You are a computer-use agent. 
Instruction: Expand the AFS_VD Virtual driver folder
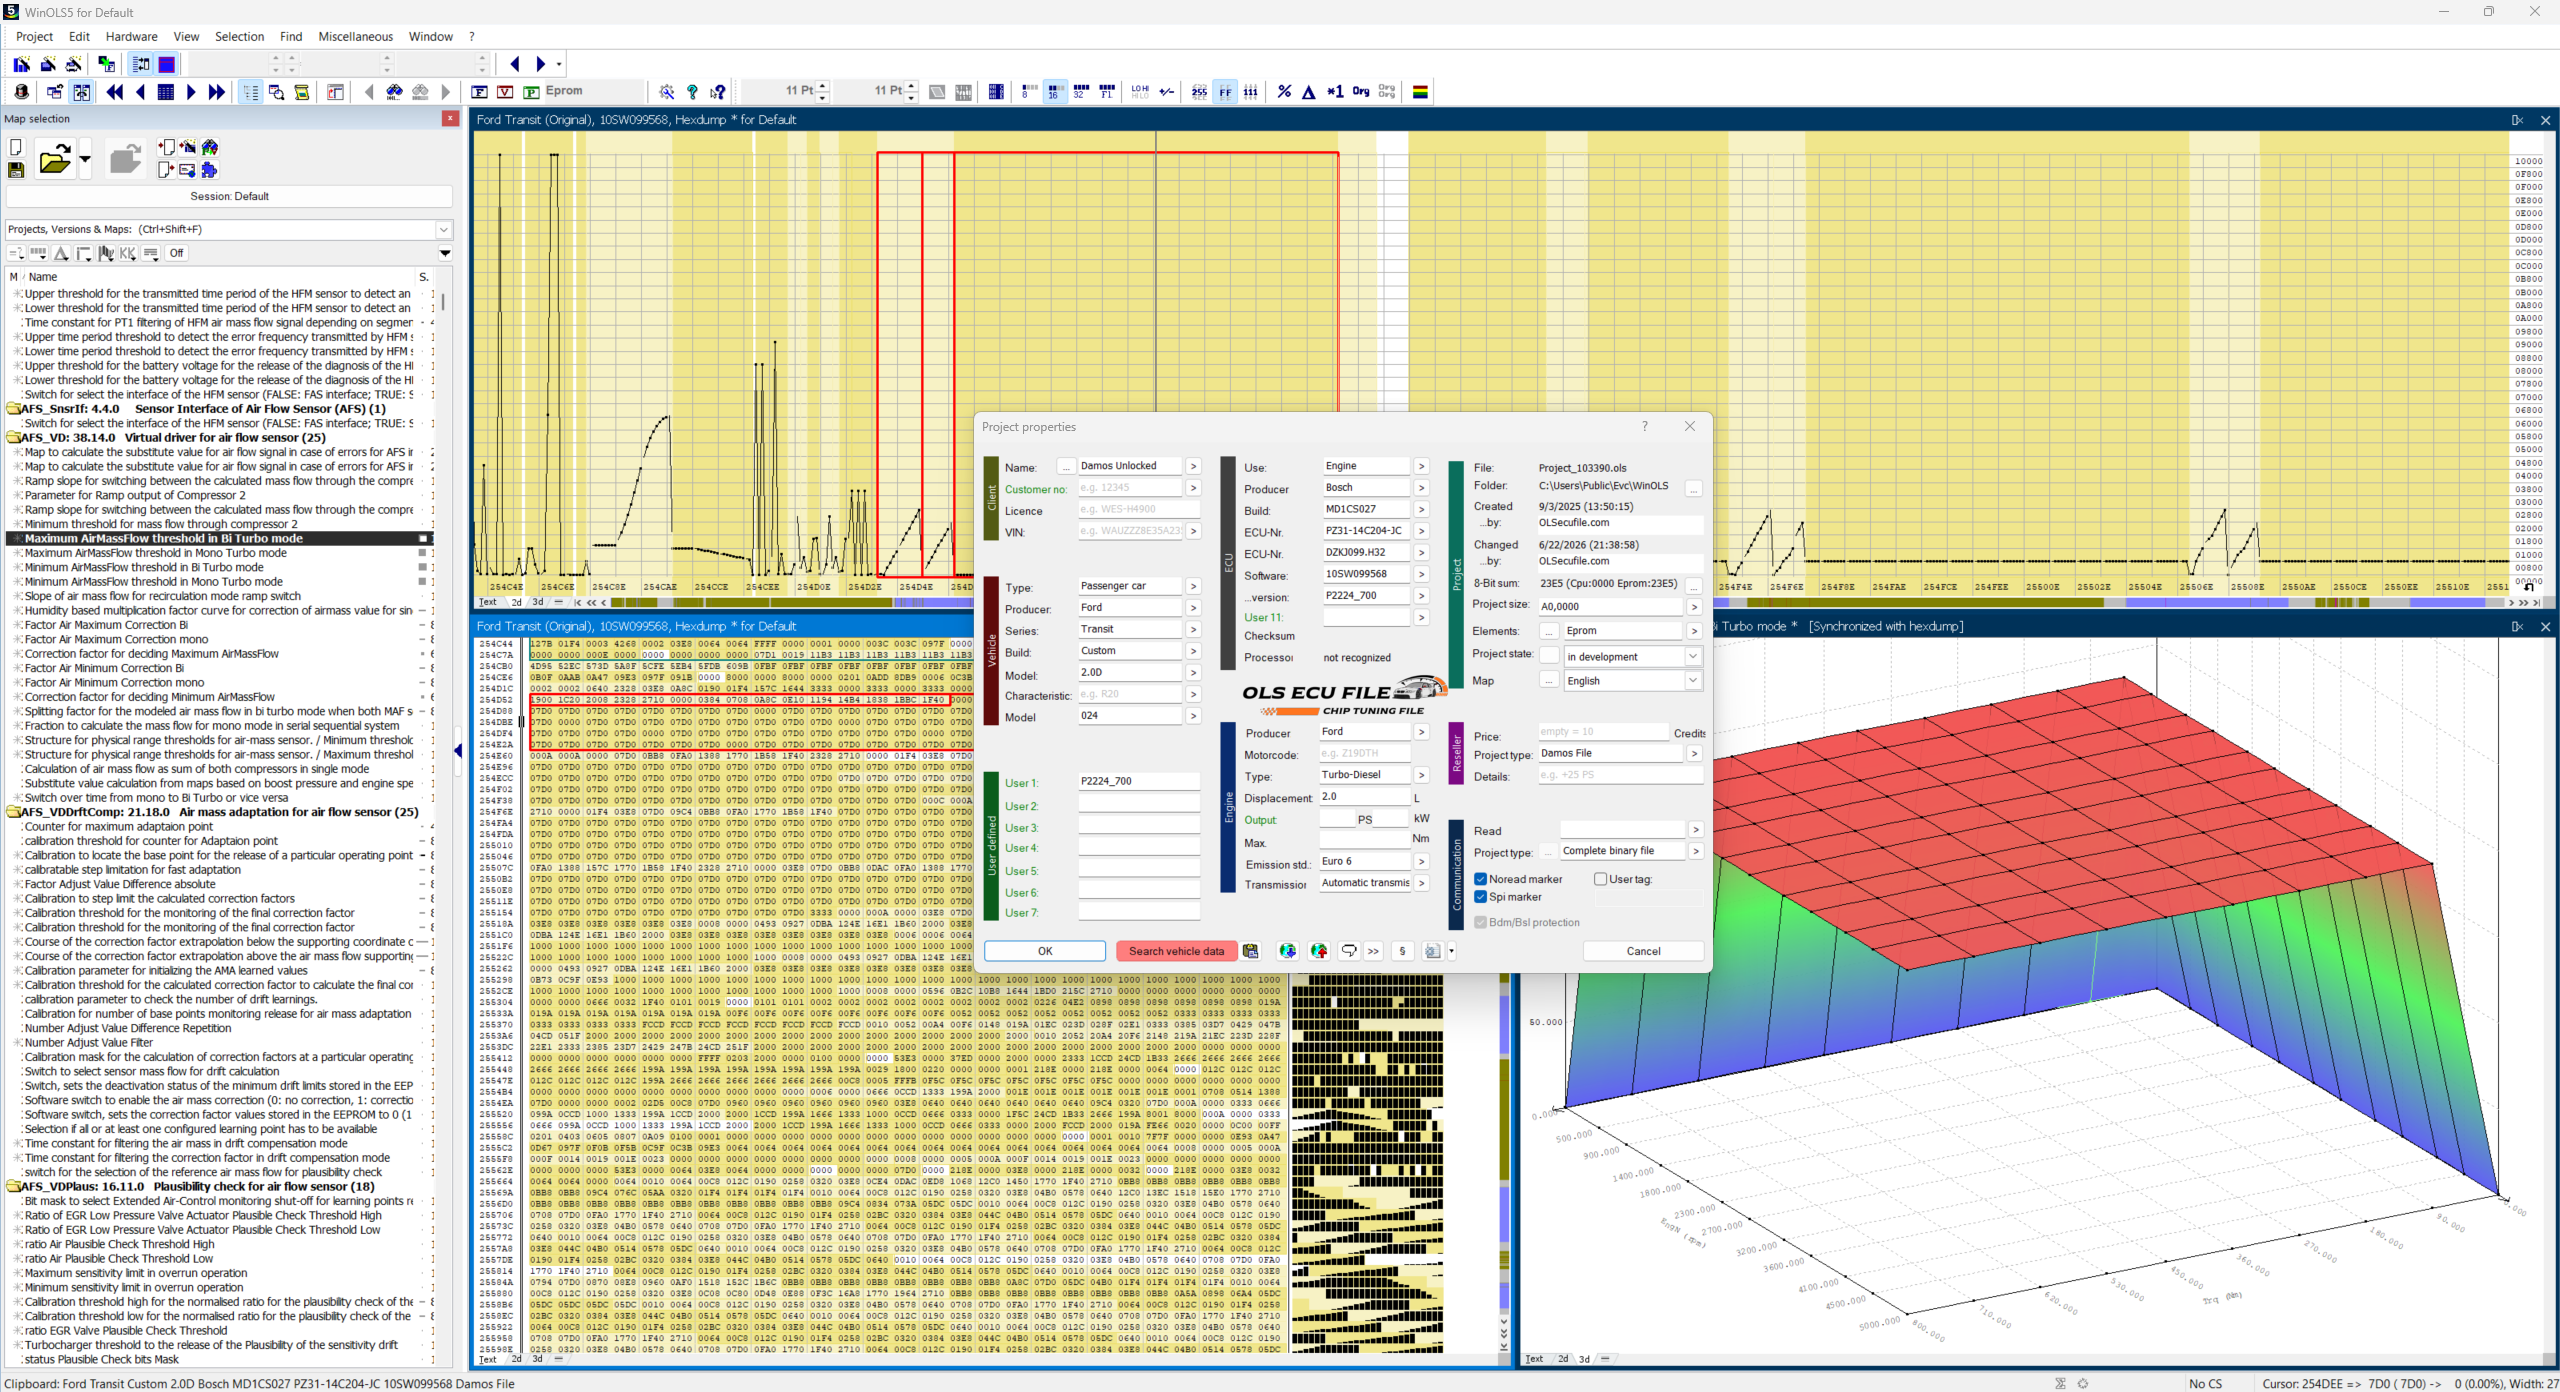pos(14,438)
